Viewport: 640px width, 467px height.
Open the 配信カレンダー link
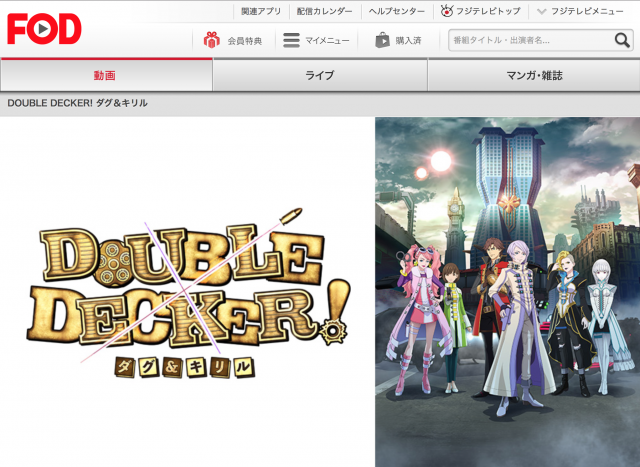click(324, 11)
